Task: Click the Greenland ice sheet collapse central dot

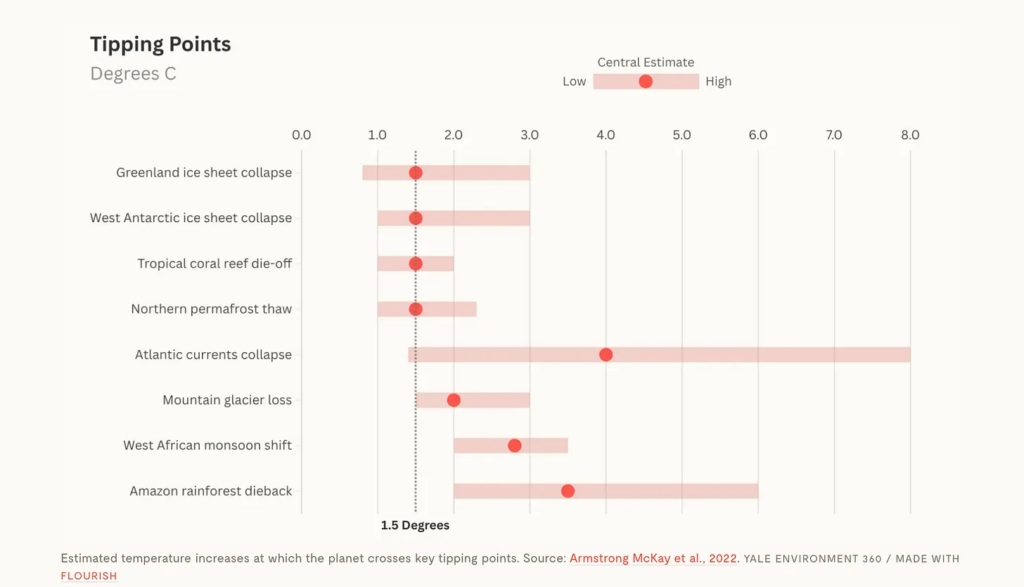Action: 416,173
